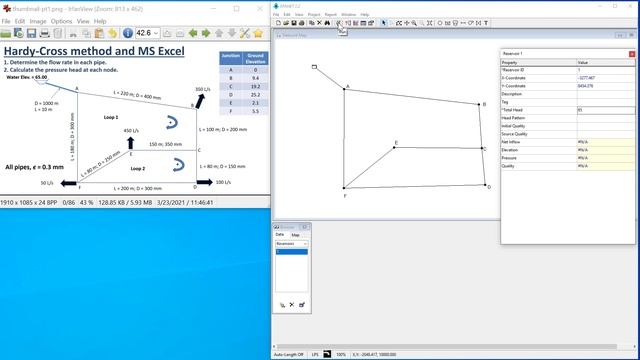The image size is (640, 360).
Task: Click the IrfanView Print icon
Action: [44, 33]
